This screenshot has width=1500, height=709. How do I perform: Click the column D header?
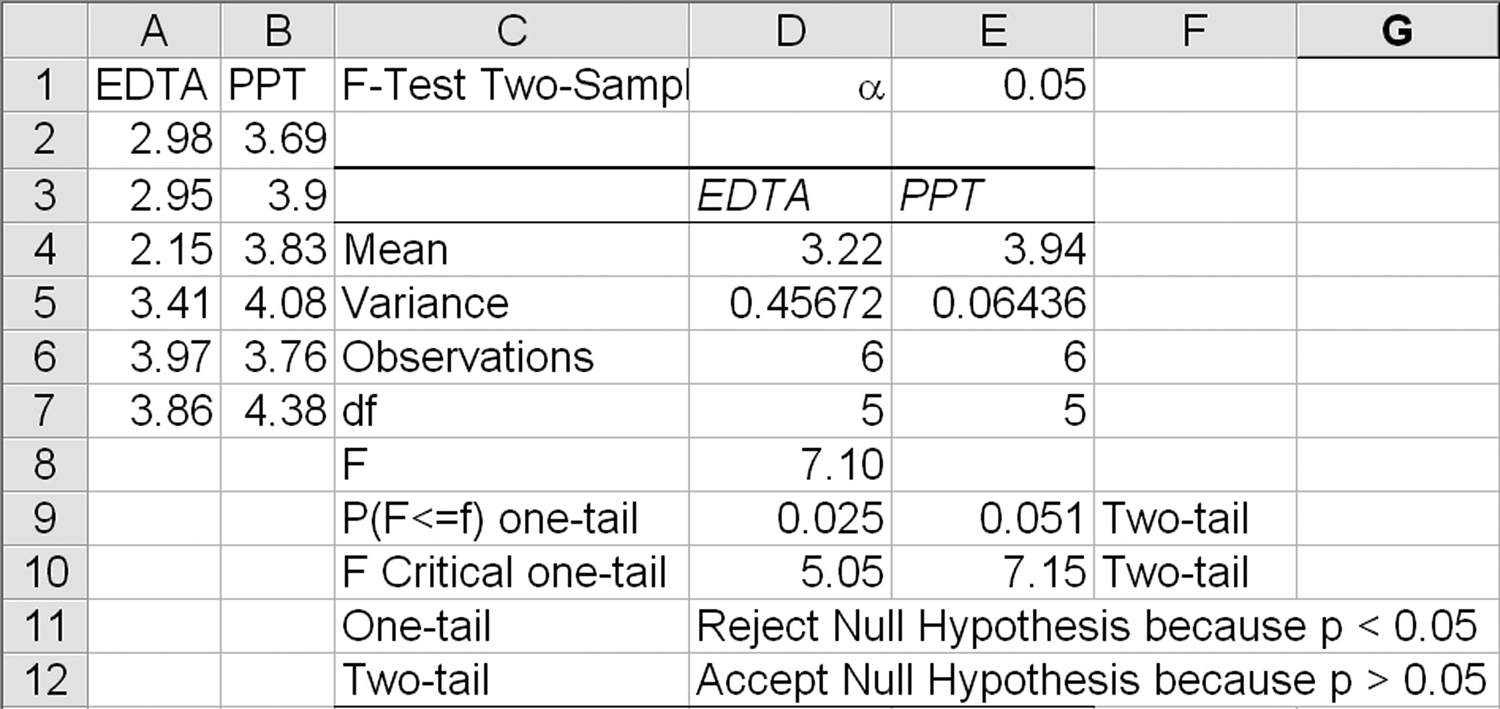pyautogui.click(x=790, y=32)
